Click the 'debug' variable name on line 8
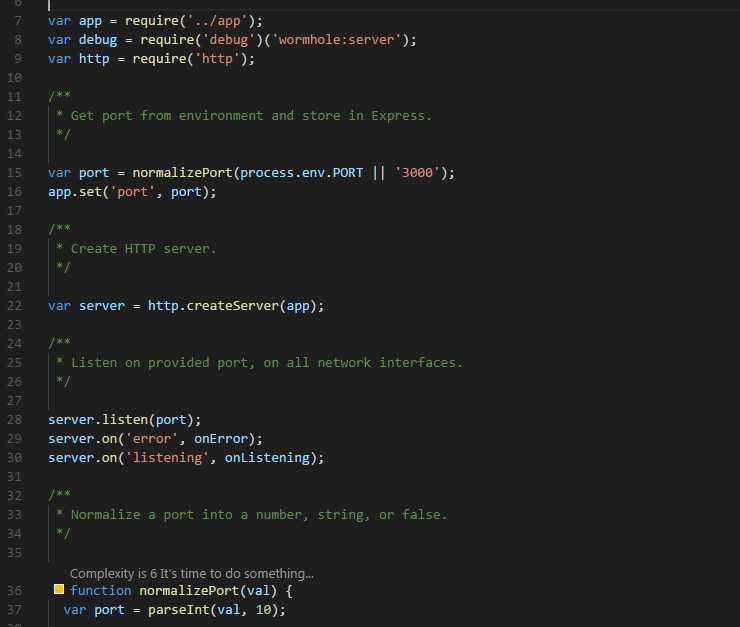 click(98, 40)
